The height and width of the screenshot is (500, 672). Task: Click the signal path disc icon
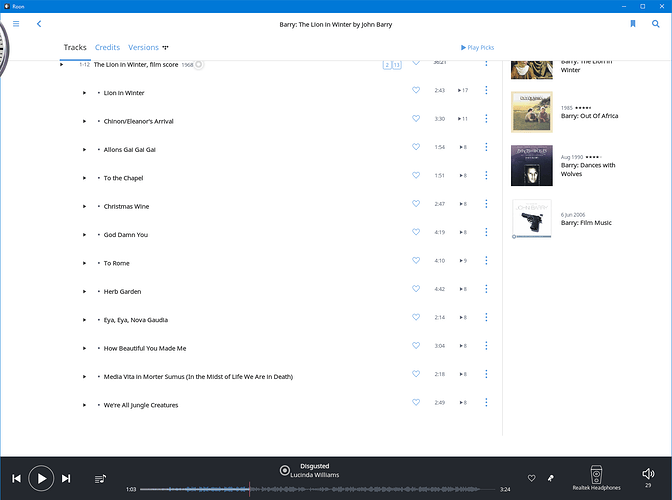click(284, 470)
